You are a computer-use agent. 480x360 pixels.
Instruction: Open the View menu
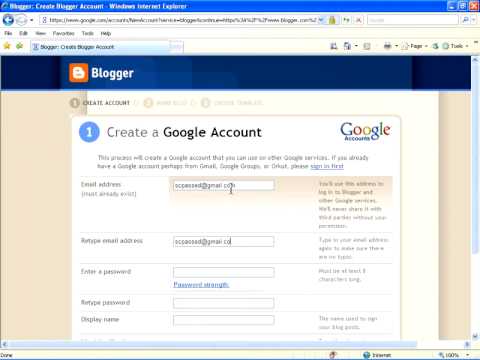click(40, 33)
